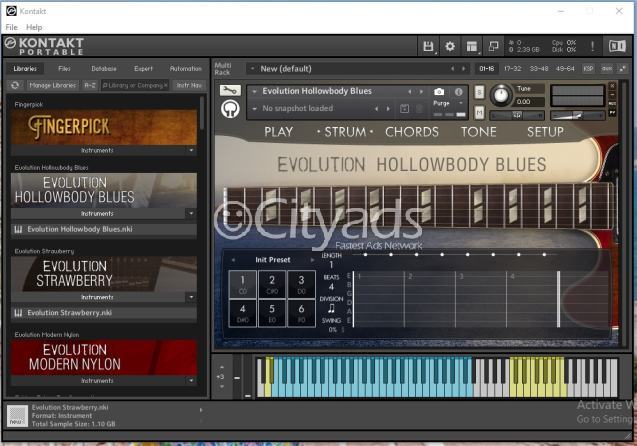
Task: Switch to the Automation browser tab
Action: (x=185, y=69)
